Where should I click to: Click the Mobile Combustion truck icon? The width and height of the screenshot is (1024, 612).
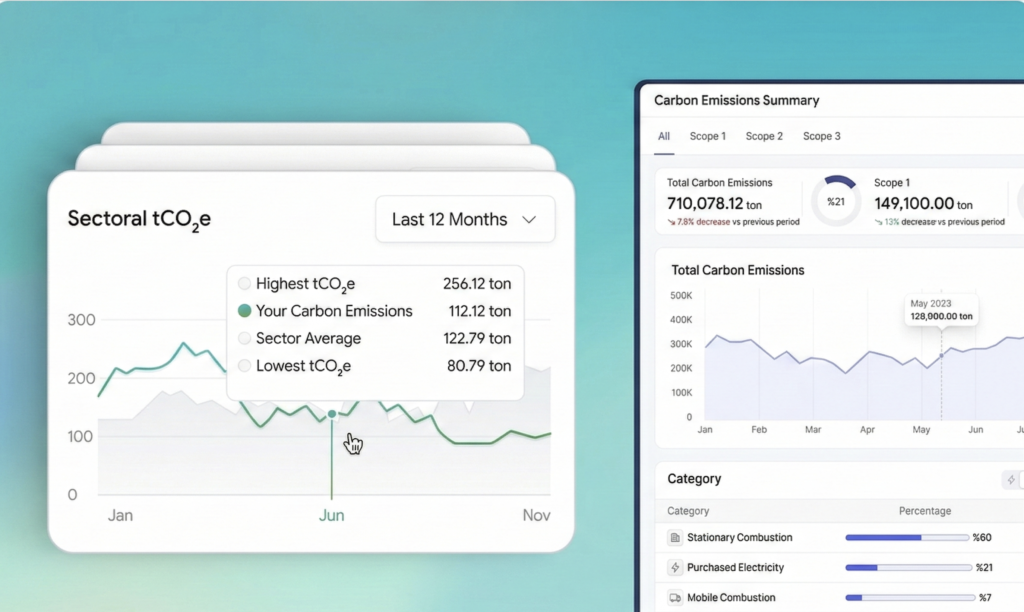[675, 598]
